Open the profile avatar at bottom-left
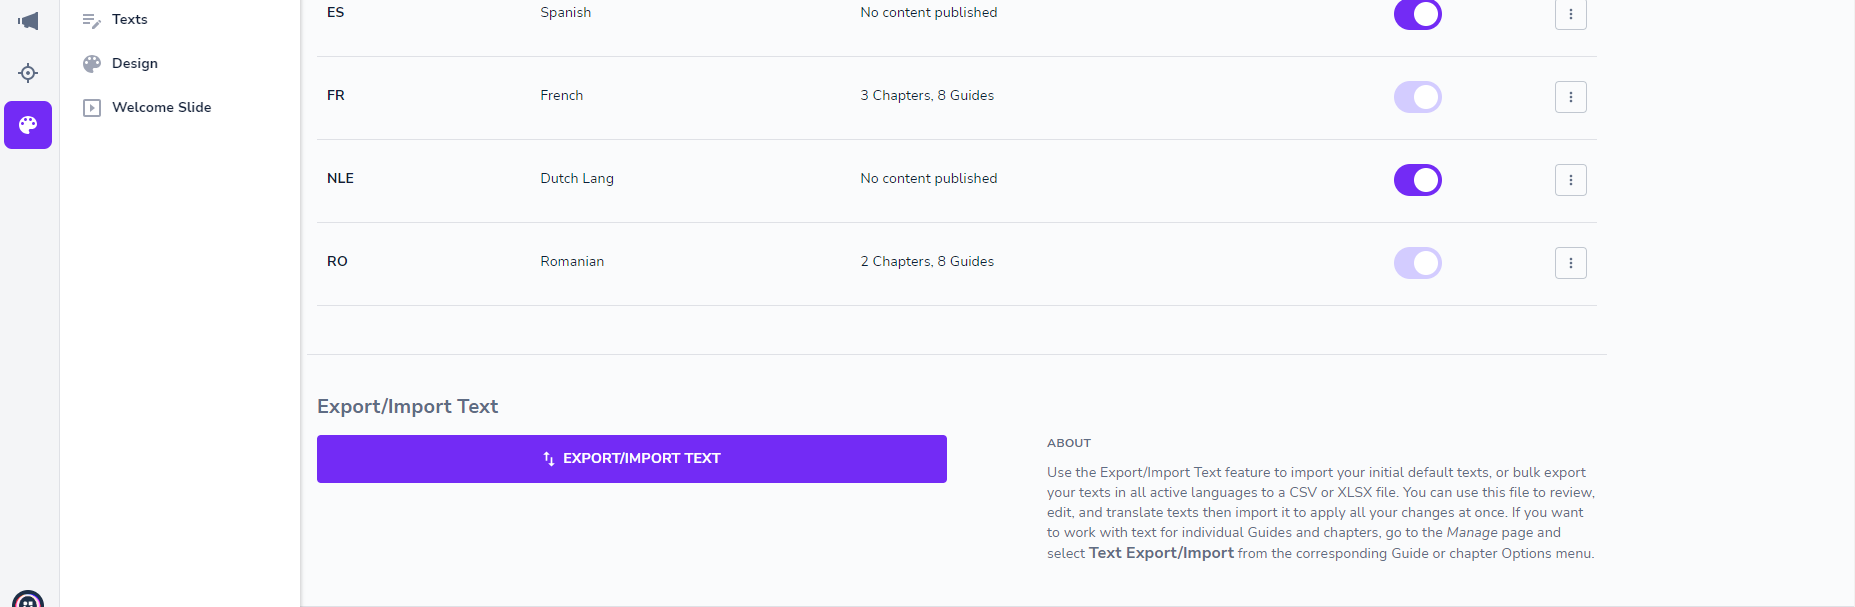1855x607 pixels. 28,600
